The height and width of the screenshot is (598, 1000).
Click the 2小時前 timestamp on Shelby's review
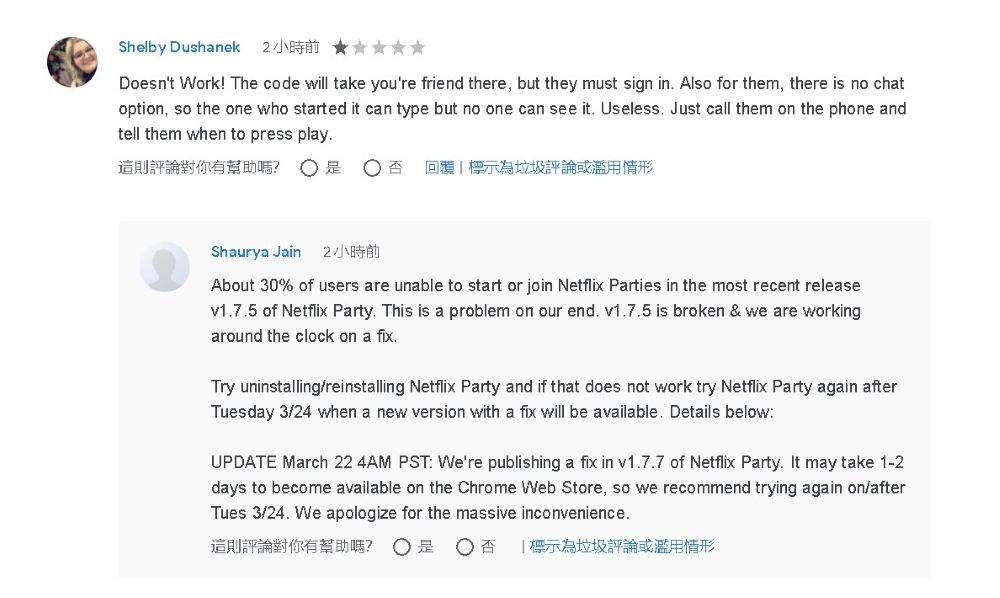[x=291, y=47]
